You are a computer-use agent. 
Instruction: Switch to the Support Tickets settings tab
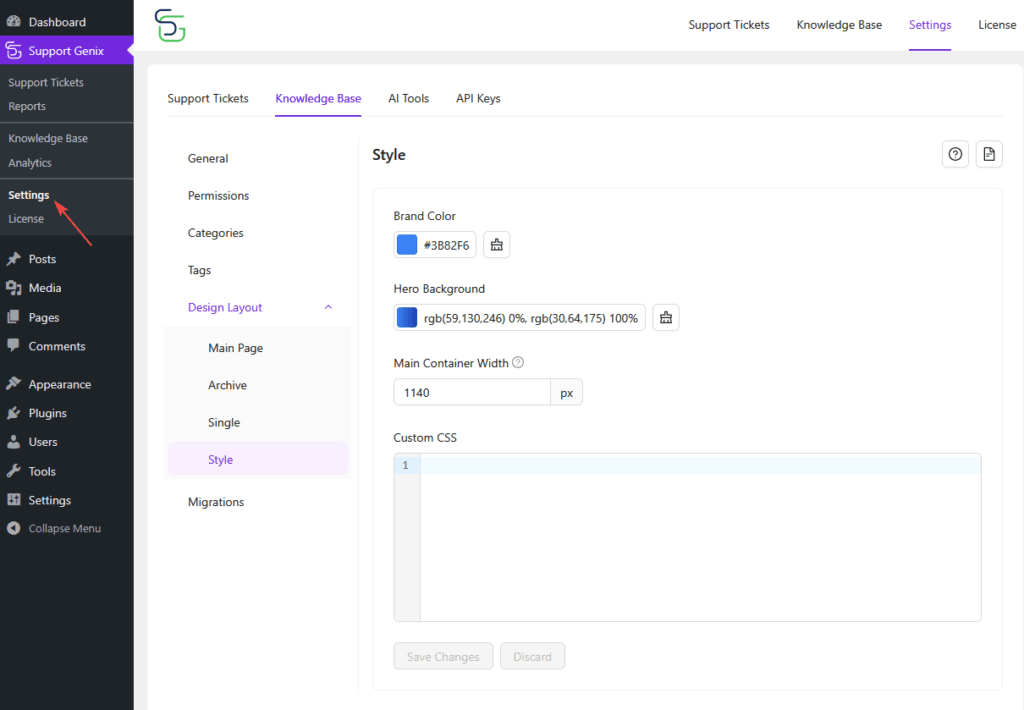point(208,99)
